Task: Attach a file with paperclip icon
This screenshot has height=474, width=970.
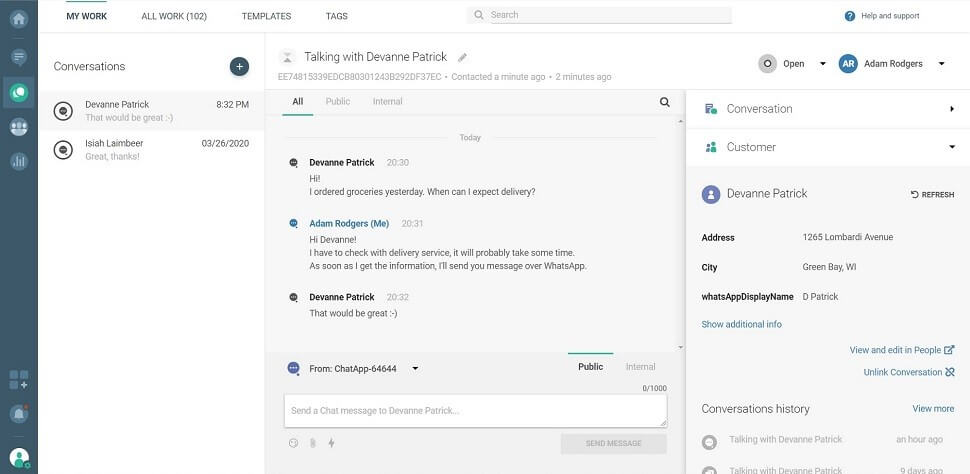Action: click(312, 443)
